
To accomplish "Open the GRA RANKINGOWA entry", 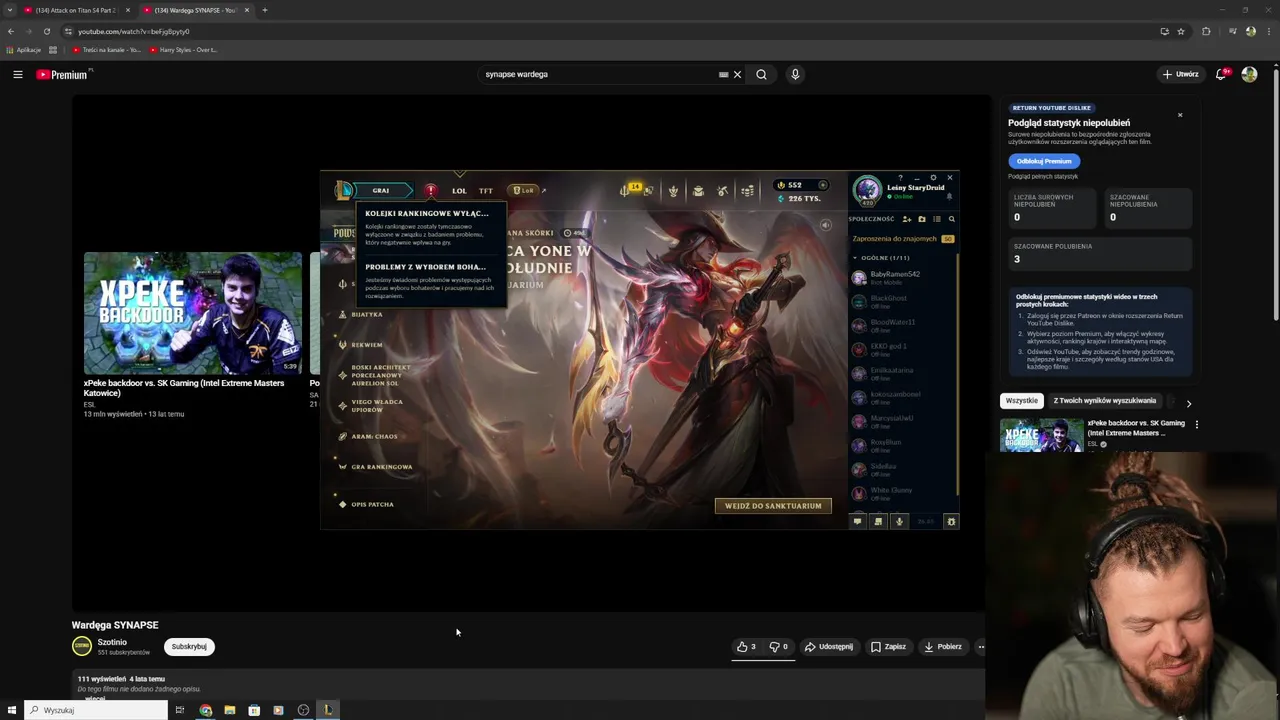I will pos(381,467).
